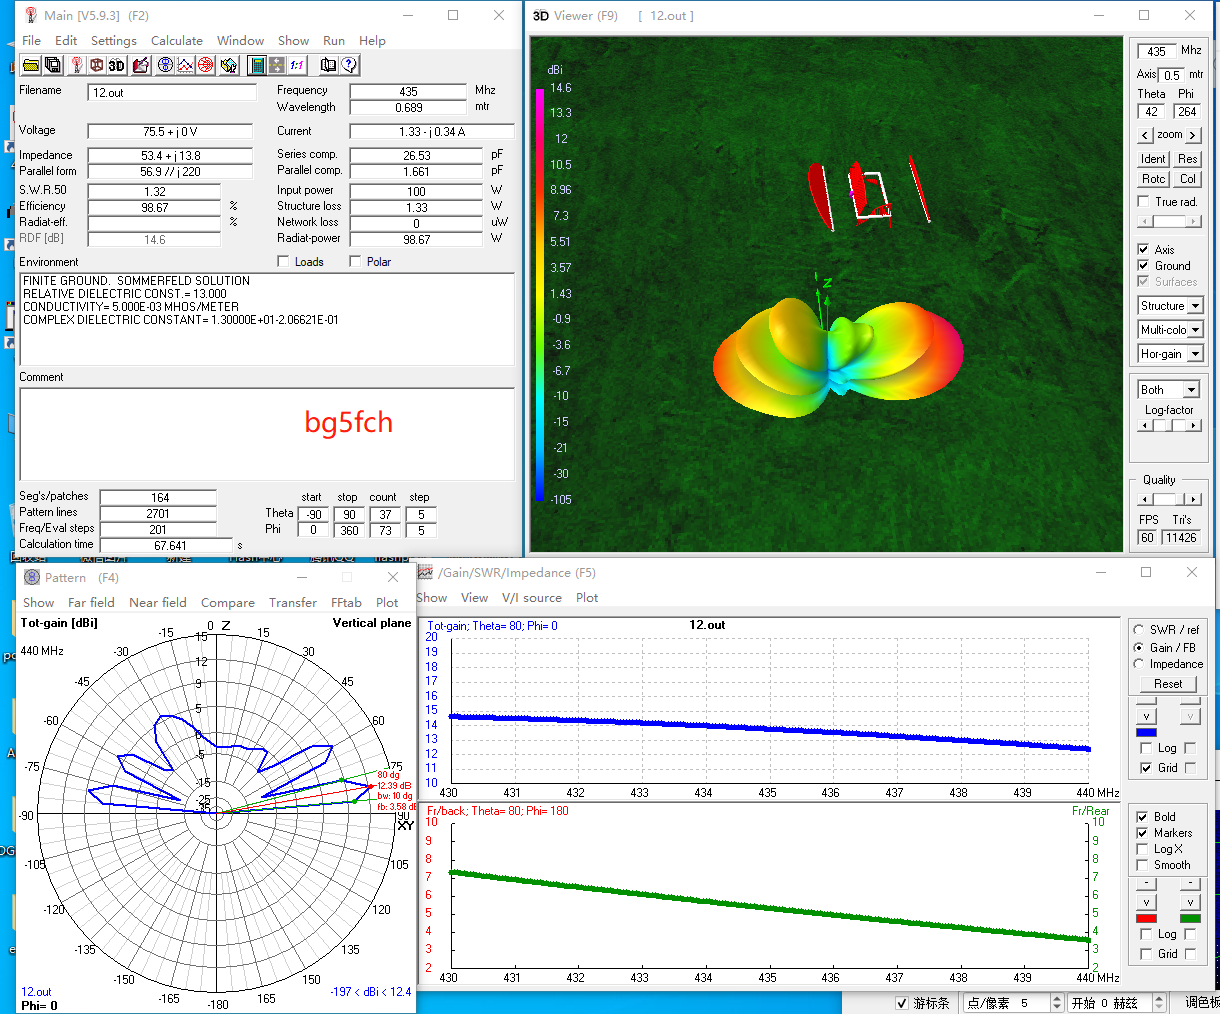This screenshot has height=1014, width=1220.
Task: Click the calculator icon in toolbar
Action: click(x=257, y=65)
